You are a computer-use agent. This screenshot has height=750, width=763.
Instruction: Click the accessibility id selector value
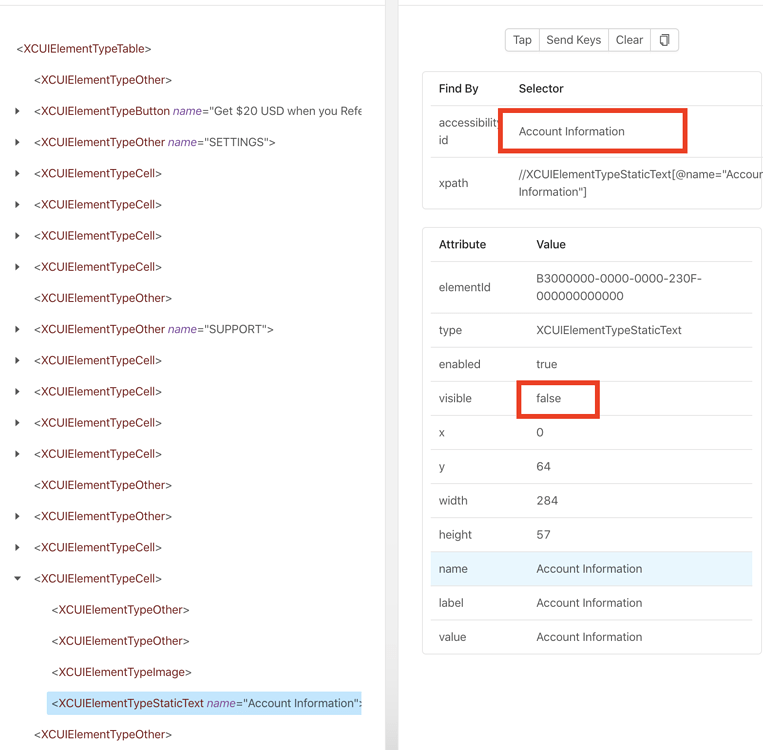coord(572,131)
